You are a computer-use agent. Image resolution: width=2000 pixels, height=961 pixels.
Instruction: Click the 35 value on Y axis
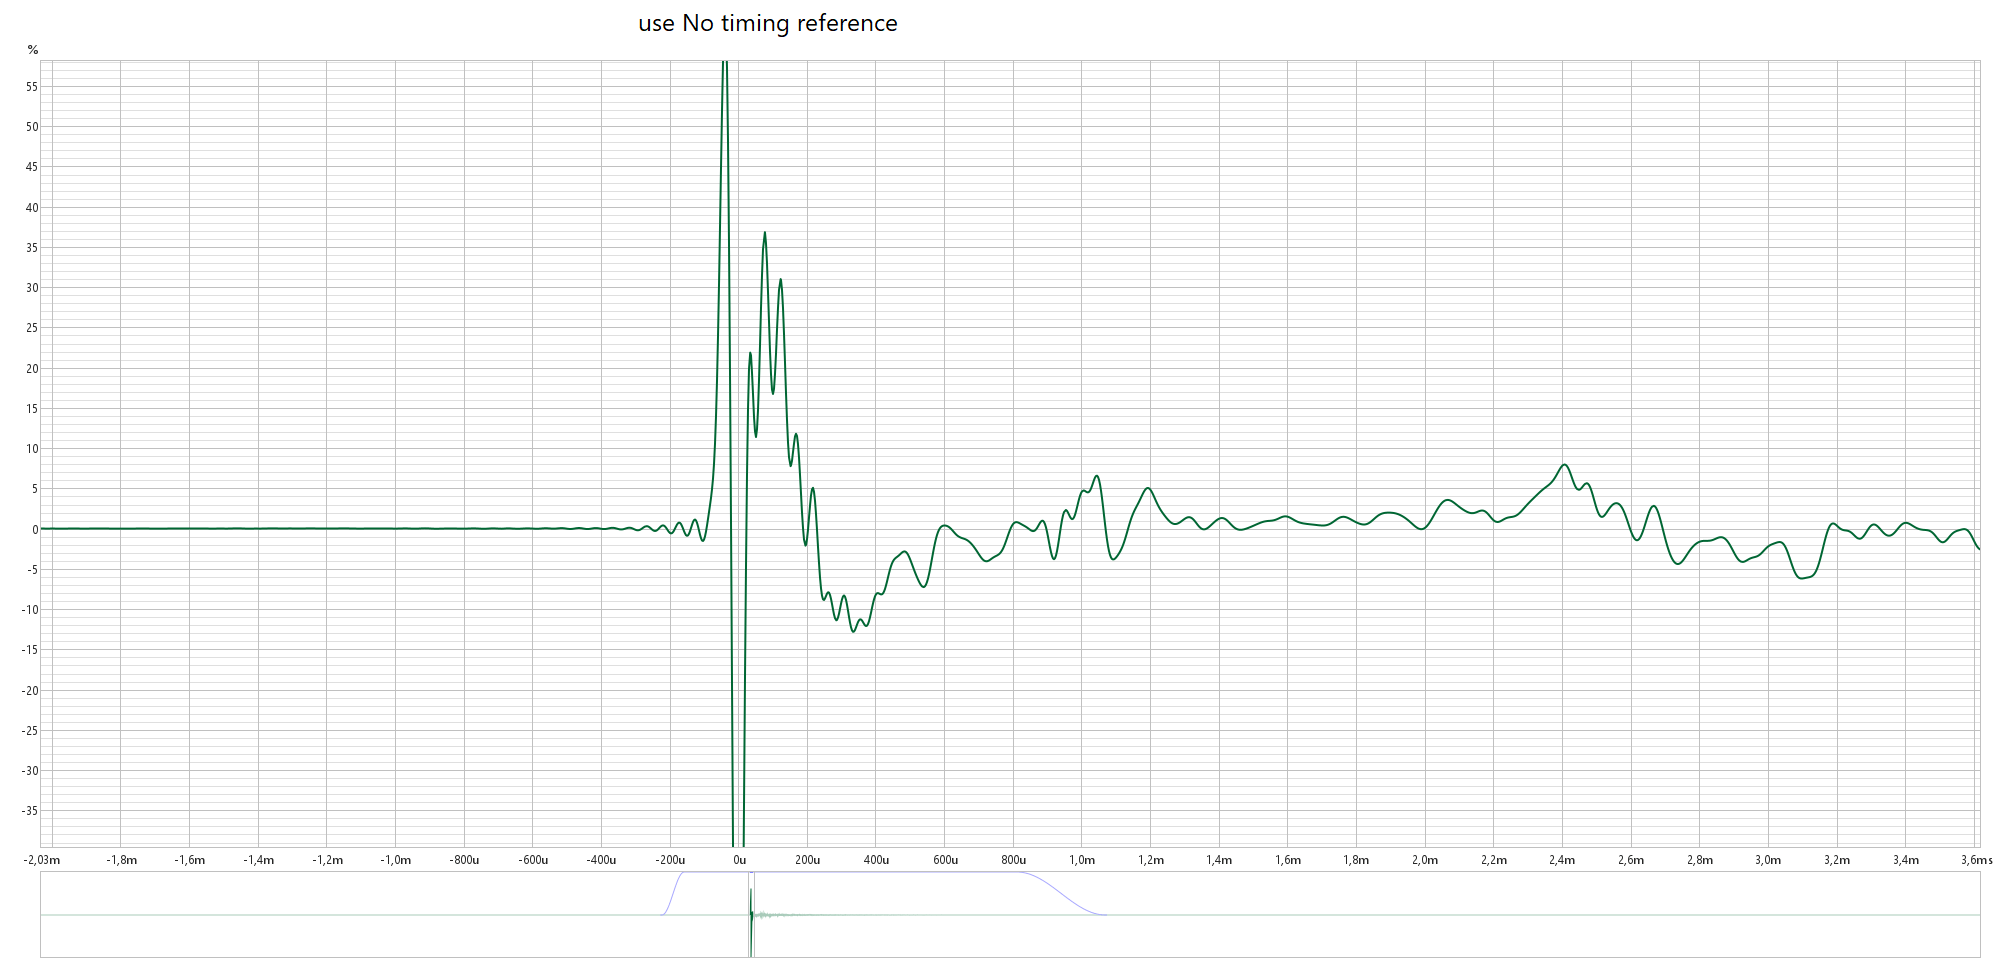[x=32, y=248]
